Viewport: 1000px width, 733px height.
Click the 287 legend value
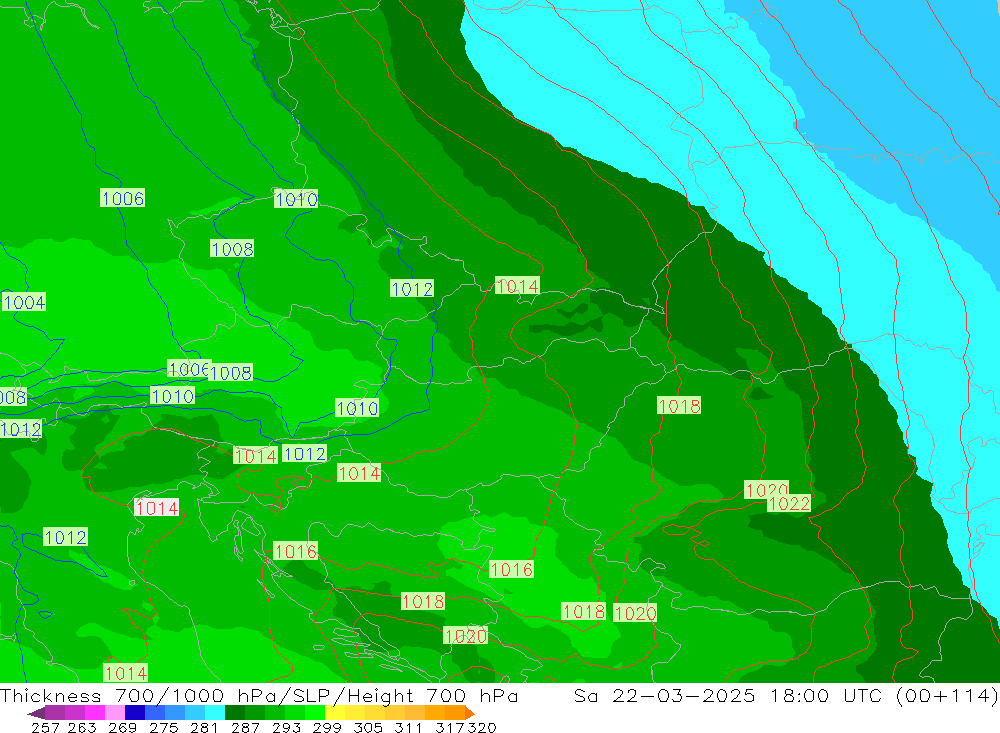(x=245, y=727)
